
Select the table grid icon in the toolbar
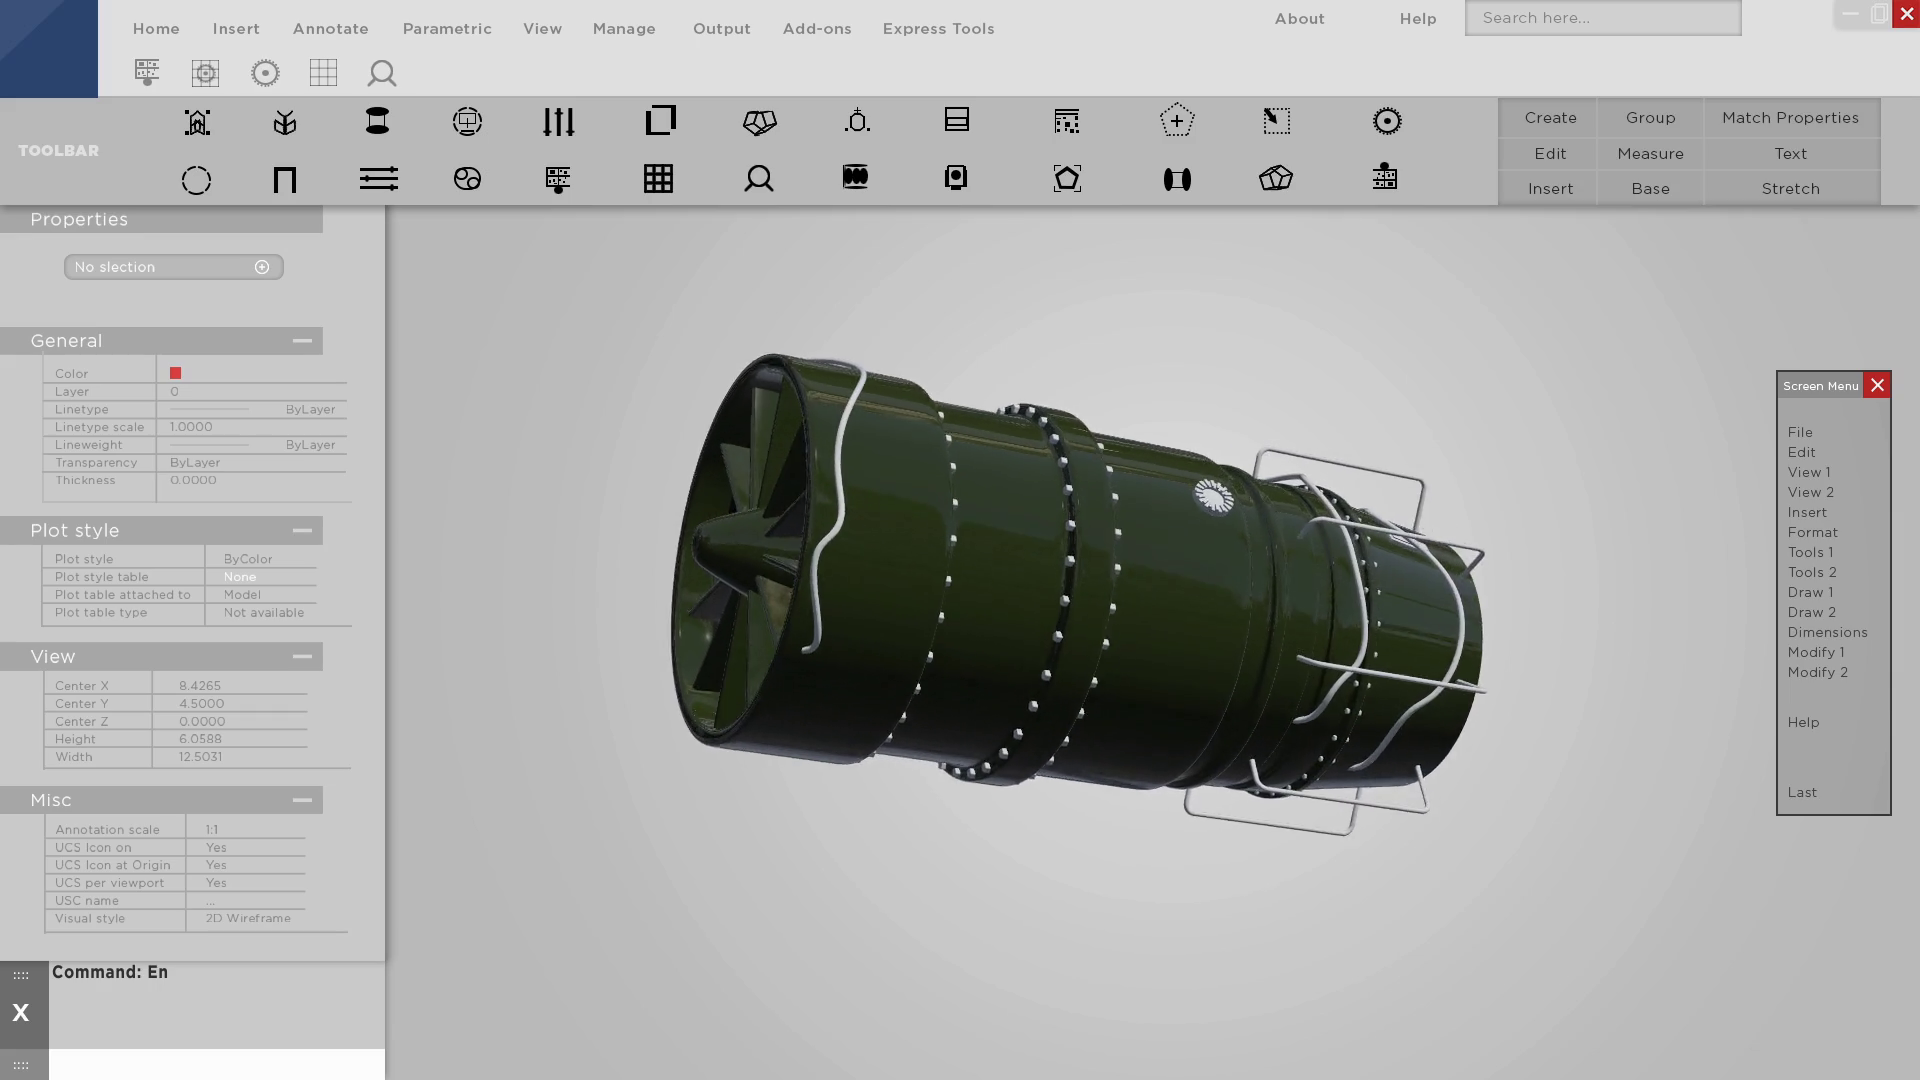(658, 179)
